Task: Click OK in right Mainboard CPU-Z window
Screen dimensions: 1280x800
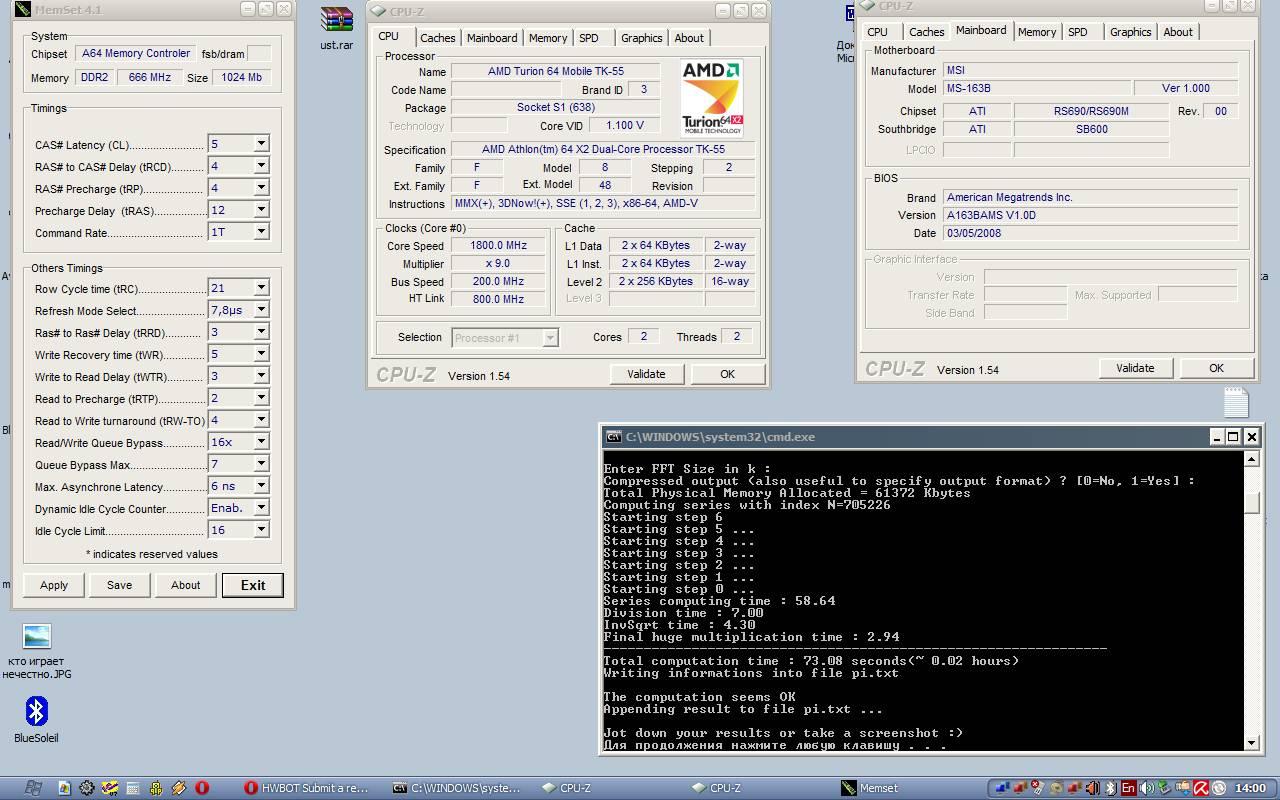Action: [1216, 368]
